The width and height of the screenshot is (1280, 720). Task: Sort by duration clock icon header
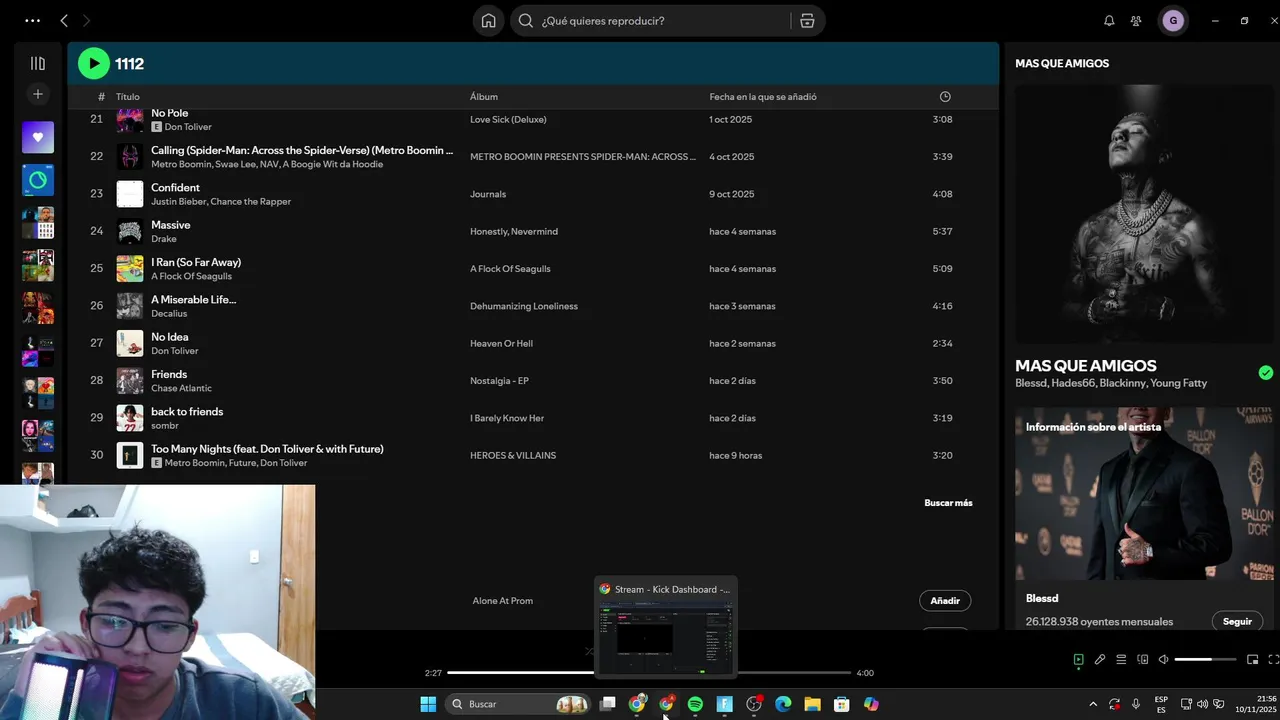click(x=945, y=97)
